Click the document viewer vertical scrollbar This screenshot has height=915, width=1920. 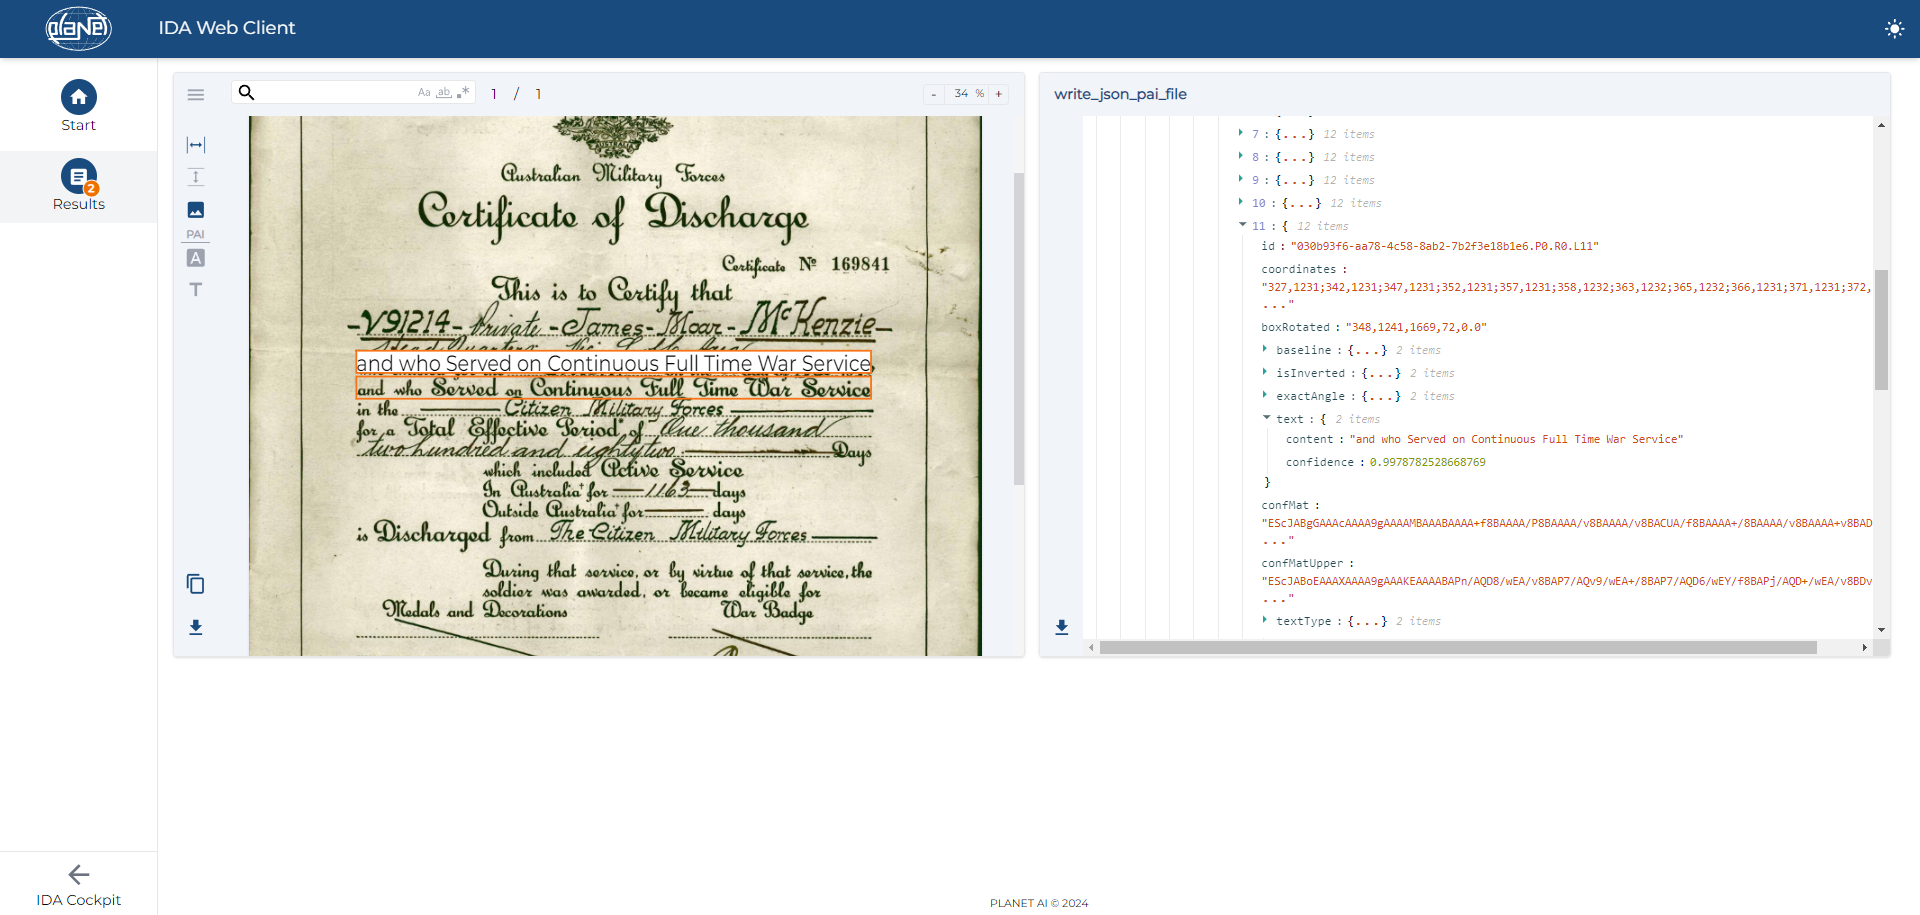point(1019,329)
